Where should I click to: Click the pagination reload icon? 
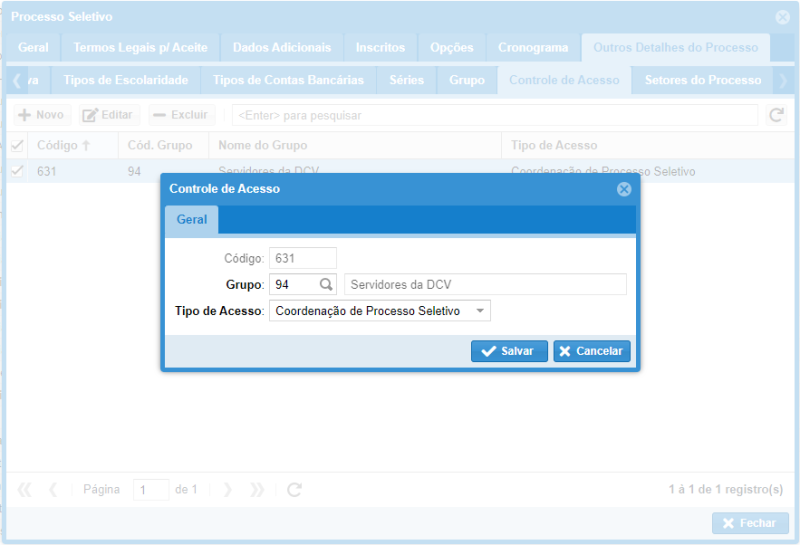coord(294,490)
